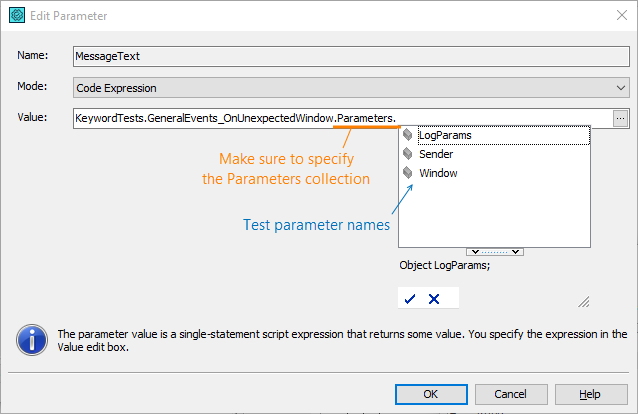Screen dimensions: 638x414
Task: Choose Window from the completion list
Action: click(438, 173)
